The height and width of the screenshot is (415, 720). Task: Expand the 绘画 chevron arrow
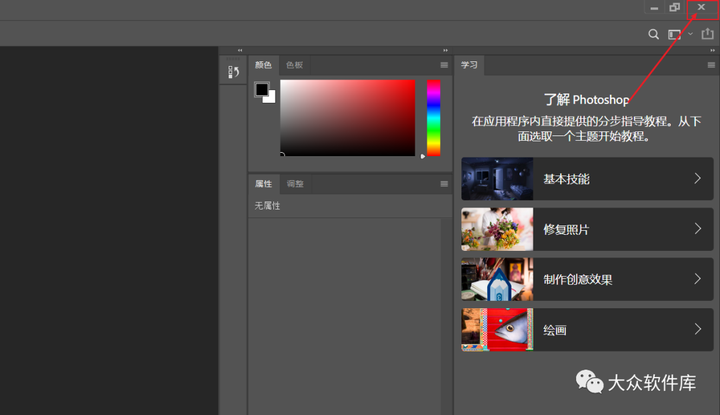(x=698, y=329)
